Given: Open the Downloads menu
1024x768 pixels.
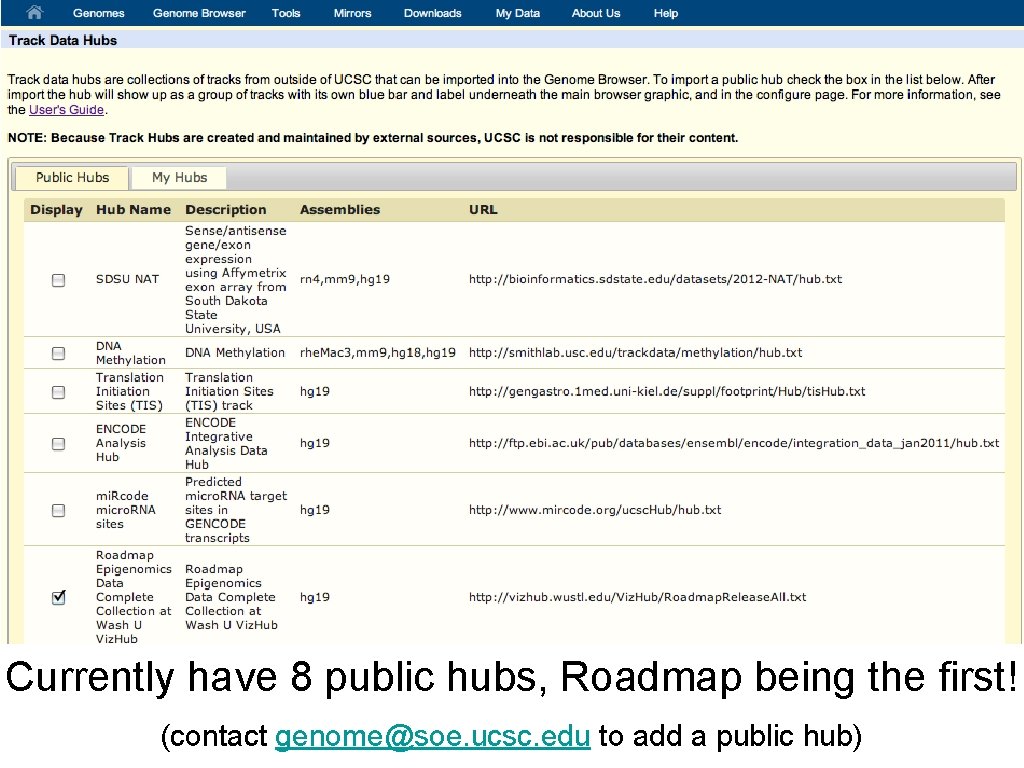Looking at the screenshot, I should 432,13.
